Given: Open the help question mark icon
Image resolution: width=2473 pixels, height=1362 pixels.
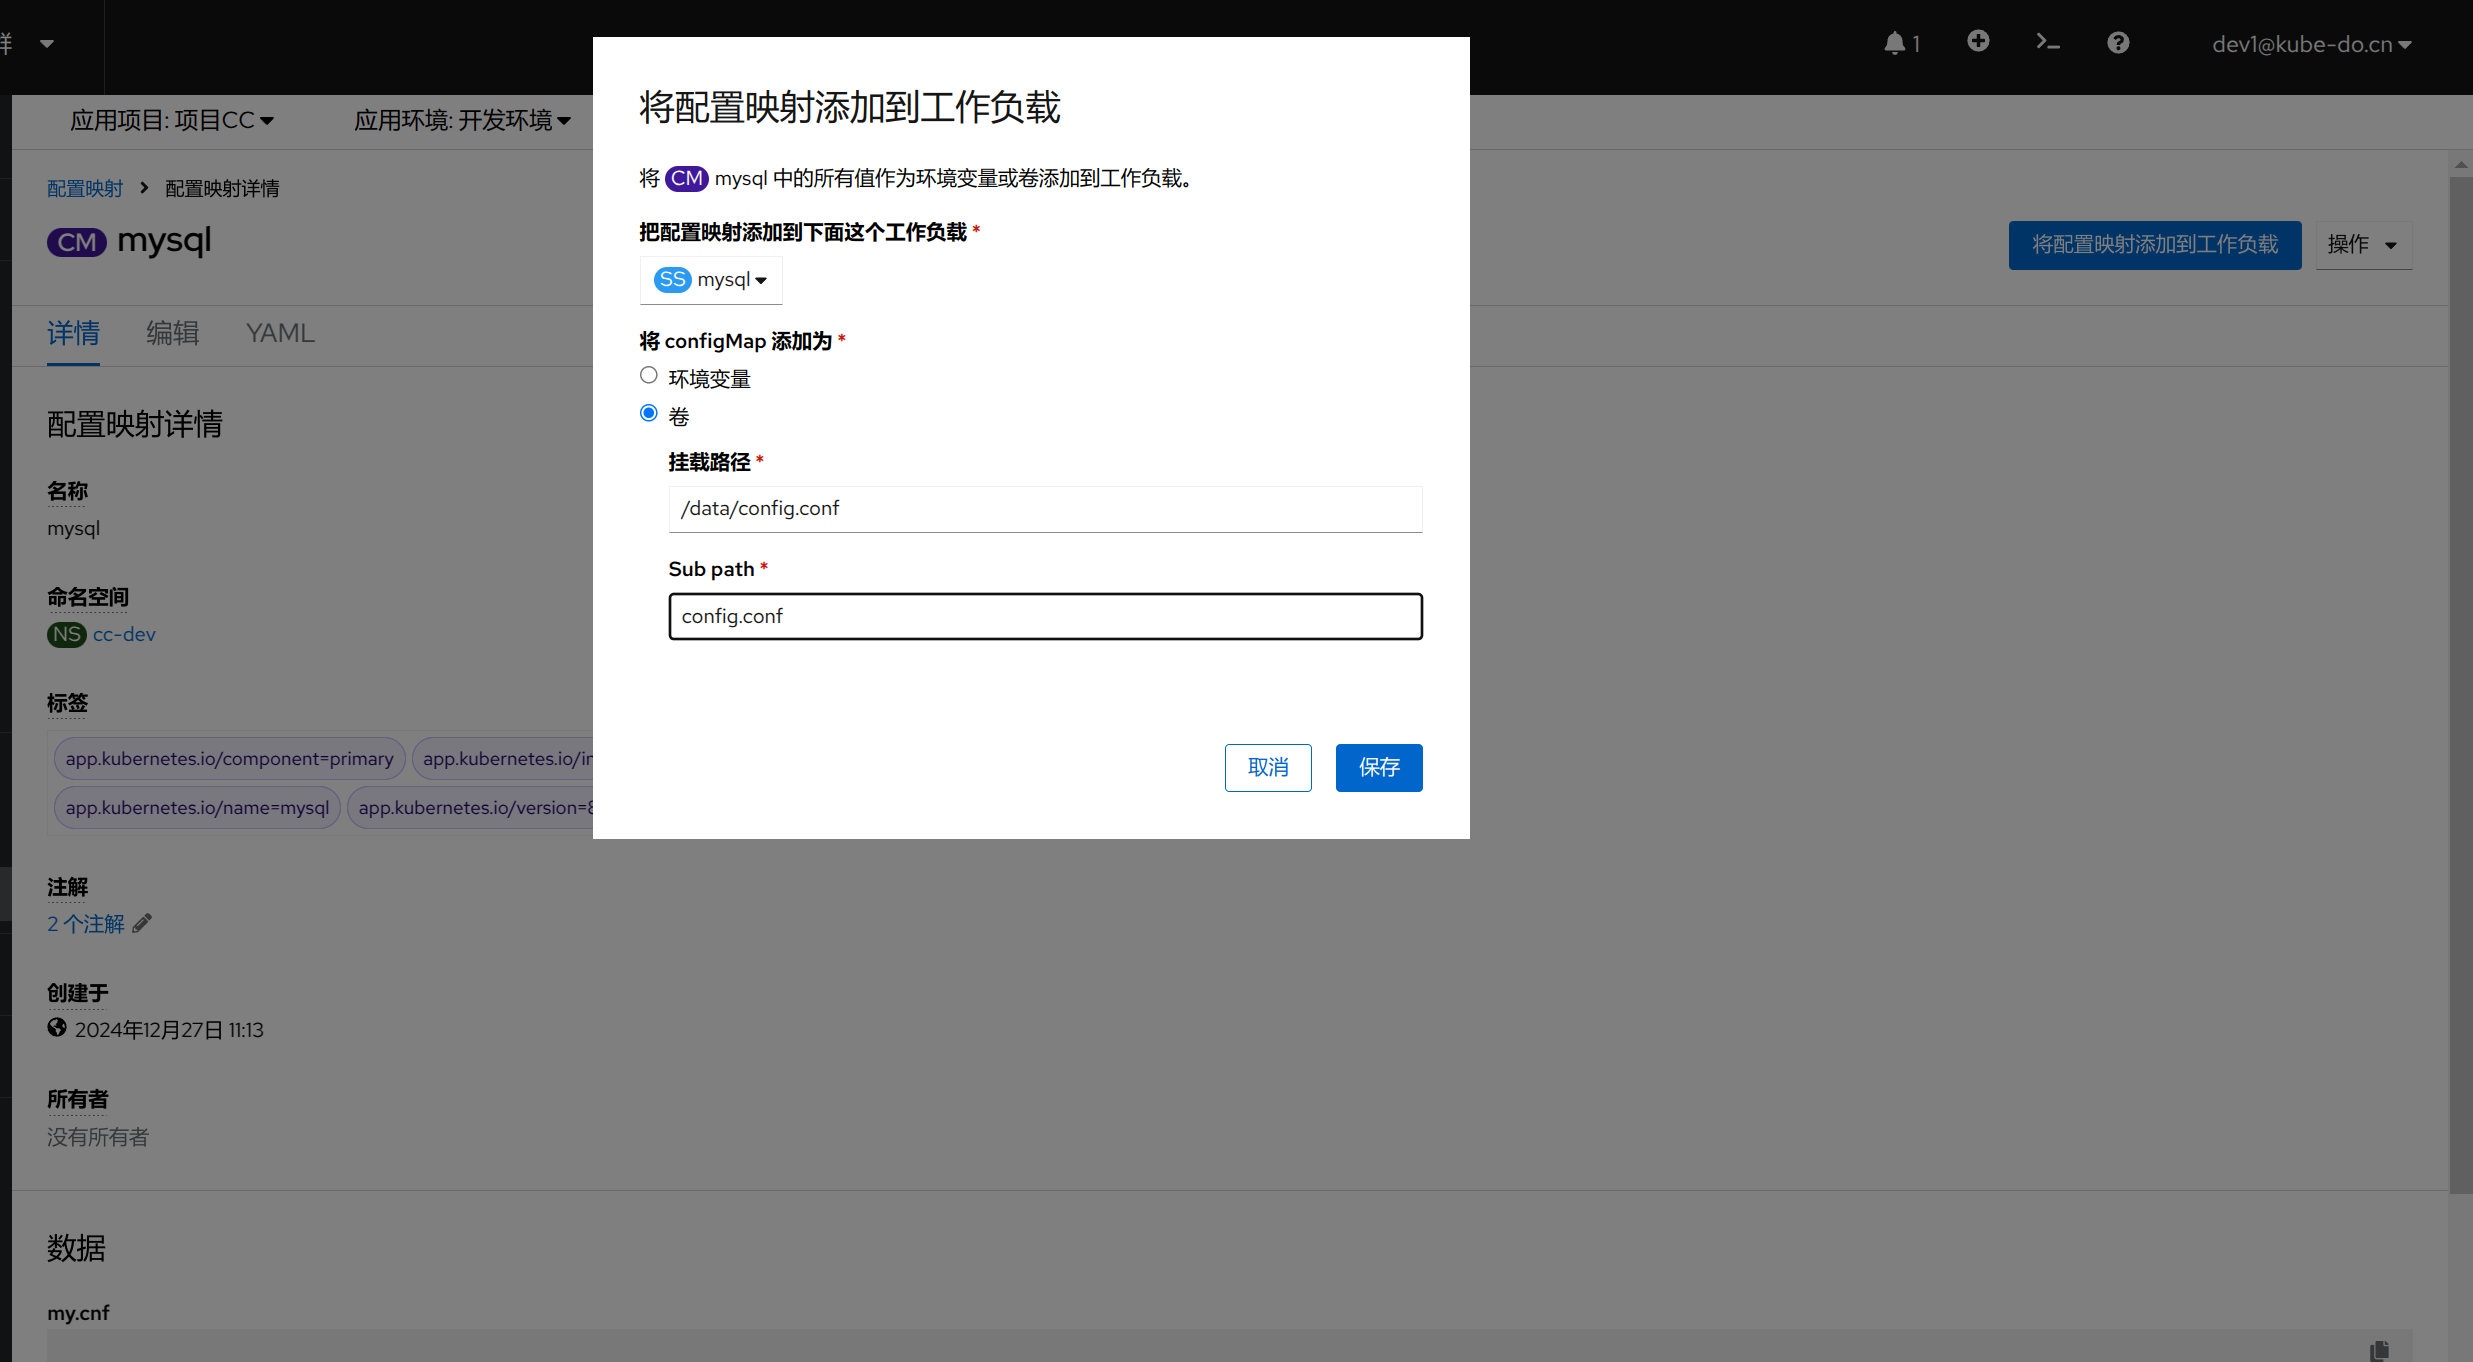Looking at the screenshot, I should pyautogui.click(x=2117, y=43).
